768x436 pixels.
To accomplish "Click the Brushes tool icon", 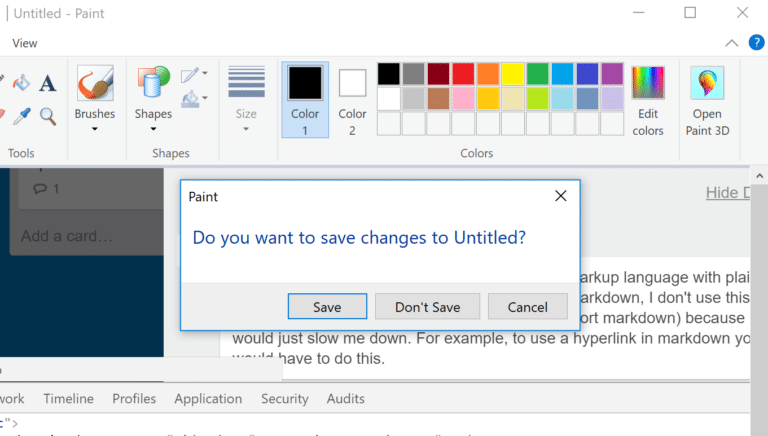I will pos(94,84).
